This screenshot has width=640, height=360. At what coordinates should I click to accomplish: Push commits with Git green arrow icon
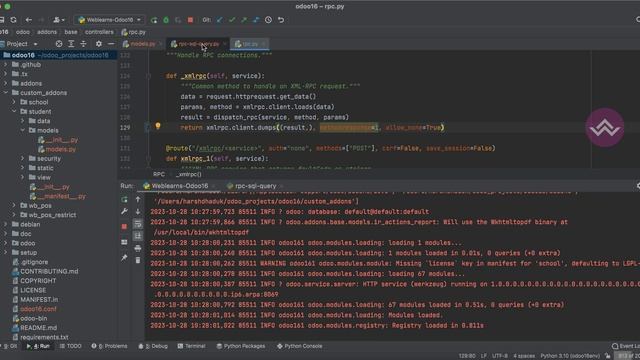tap(244, 20)
